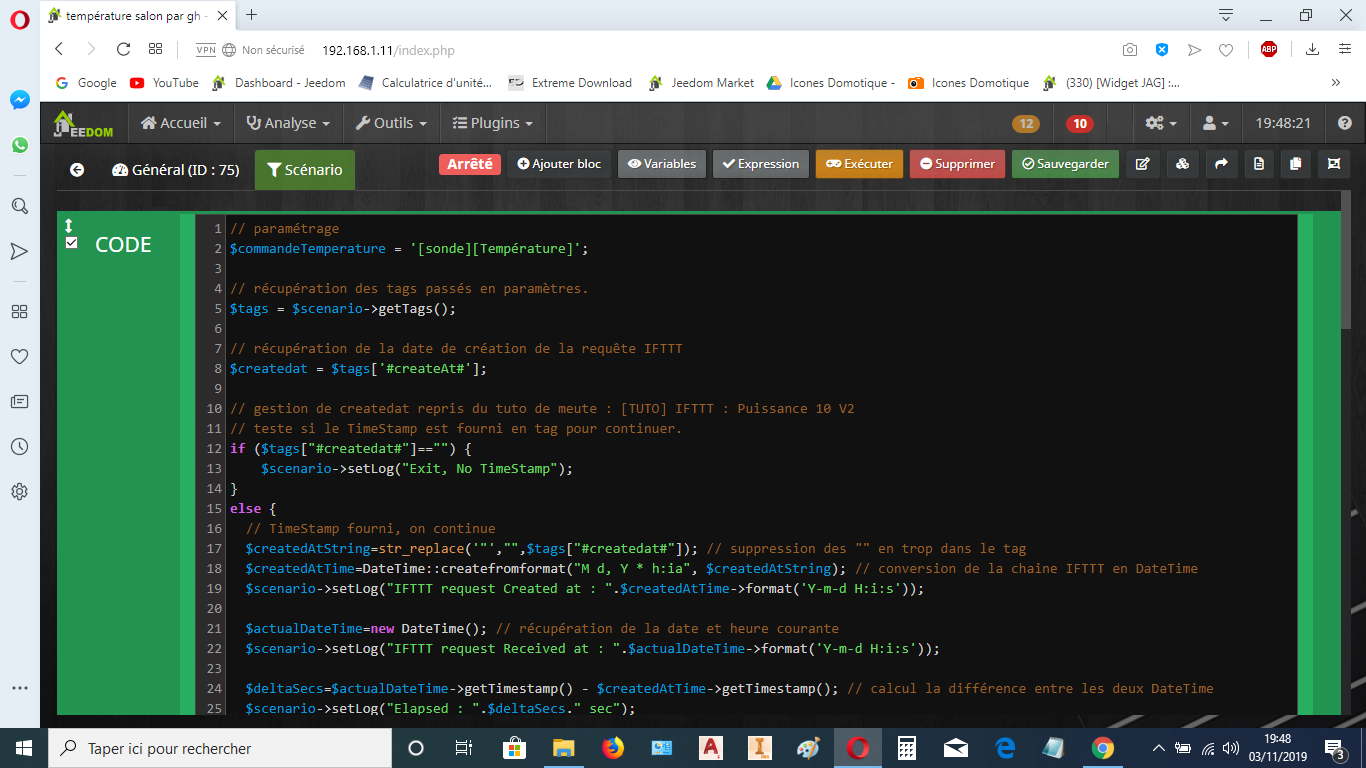
Task: Click the orange 12 messages badge
Action: (1025, 124)
